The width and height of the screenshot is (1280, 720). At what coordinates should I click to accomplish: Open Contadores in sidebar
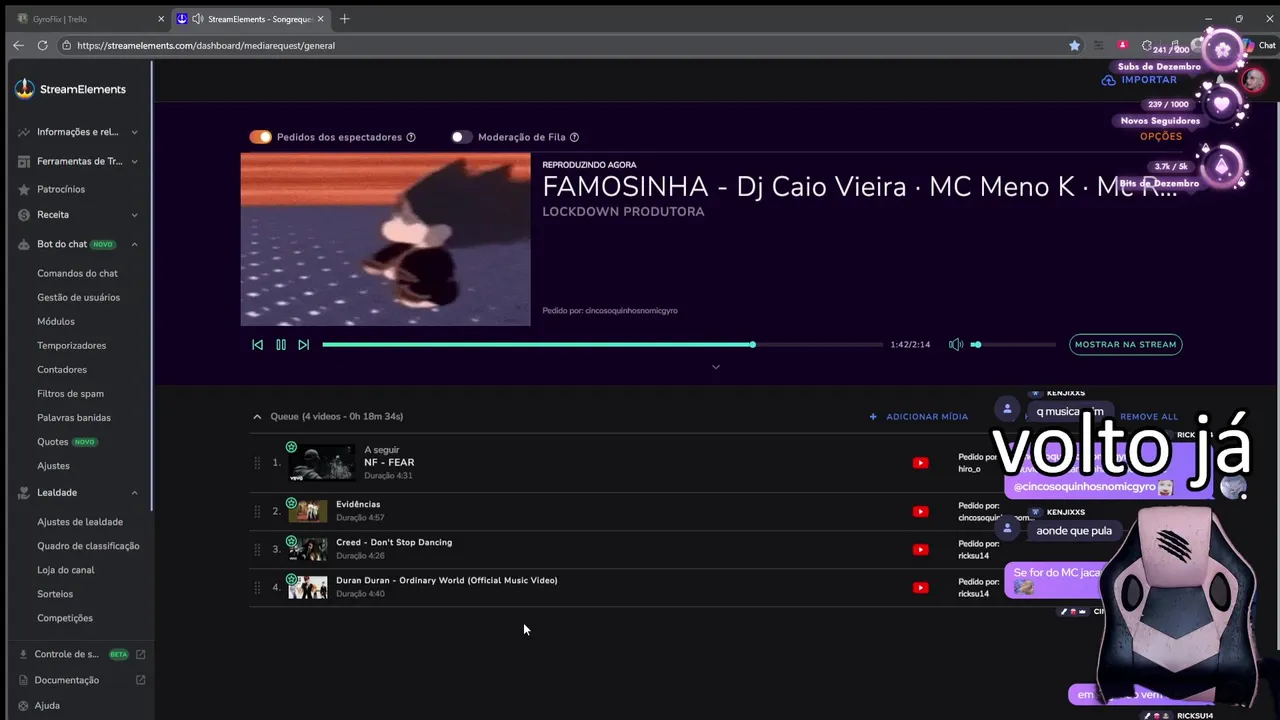point(62,369)
